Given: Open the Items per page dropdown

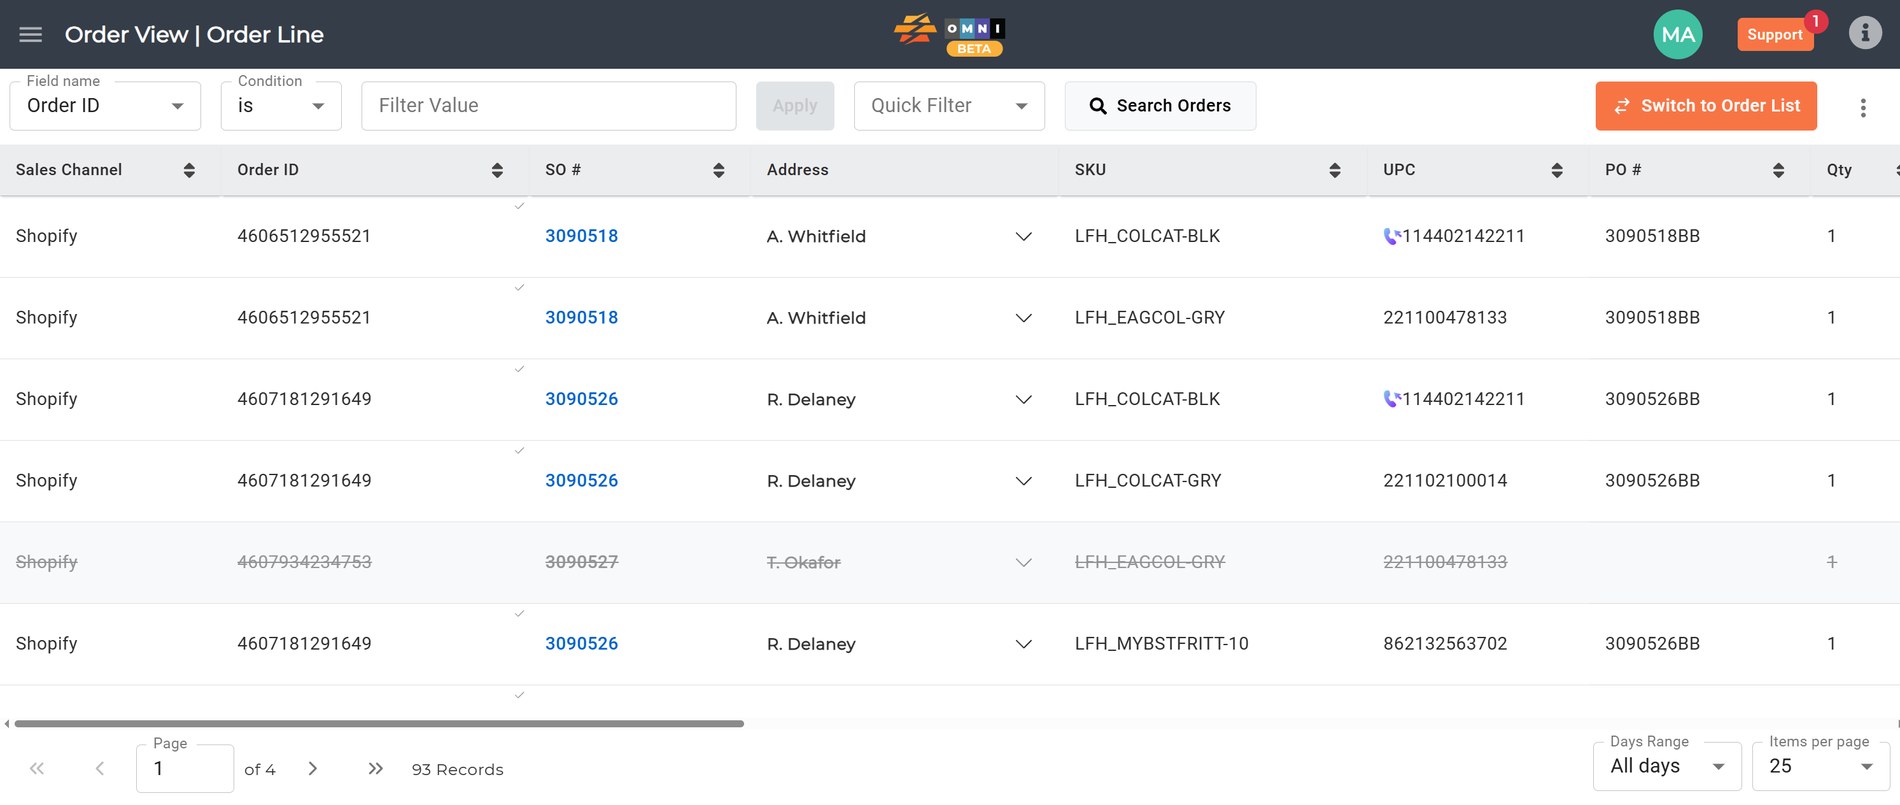Looking at the screenshot, I should 1821,767.
